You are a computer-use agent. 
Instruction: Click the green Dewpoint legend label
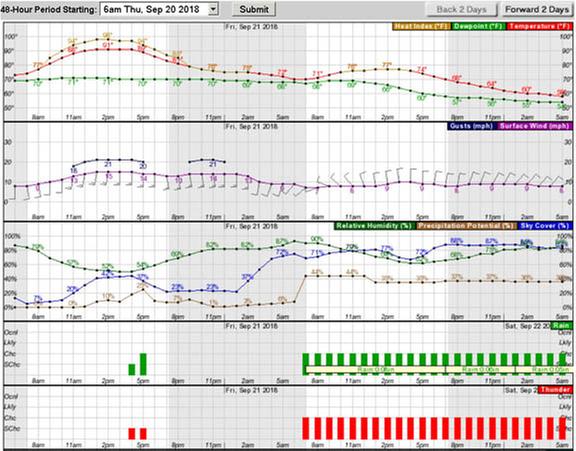tap(478, 26)
